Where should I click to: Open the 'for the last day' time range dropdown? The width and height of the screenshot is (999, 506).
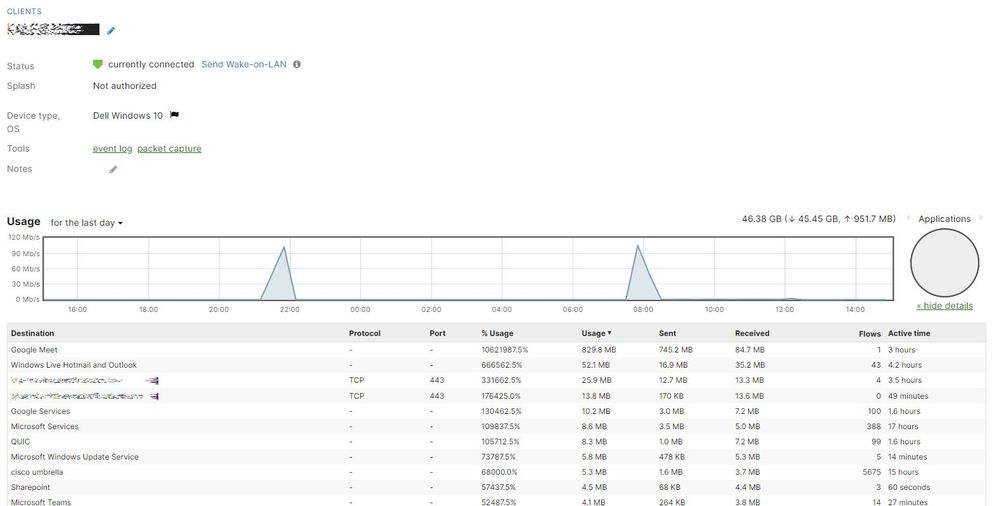coord(86,223)
